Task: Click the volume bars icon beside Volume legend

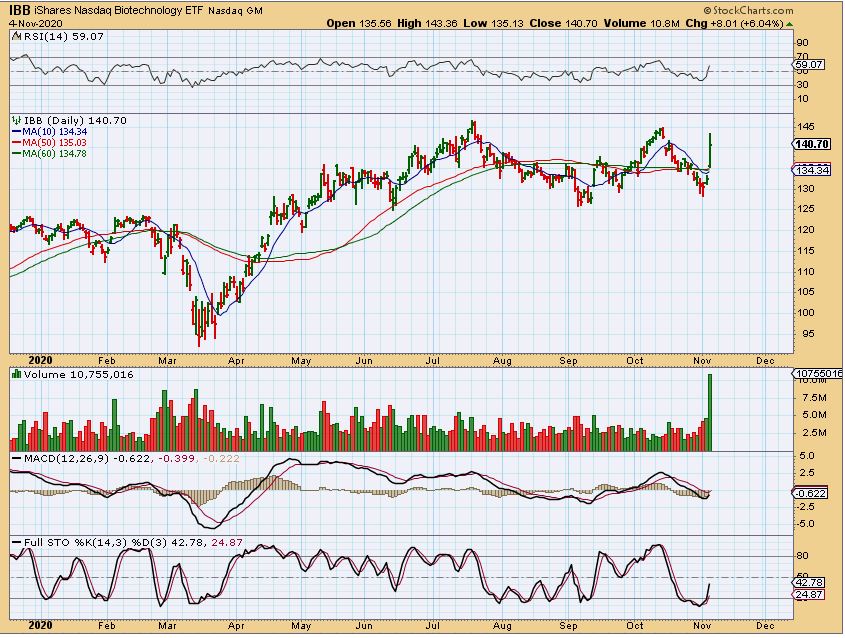Action: coord(17,374)
